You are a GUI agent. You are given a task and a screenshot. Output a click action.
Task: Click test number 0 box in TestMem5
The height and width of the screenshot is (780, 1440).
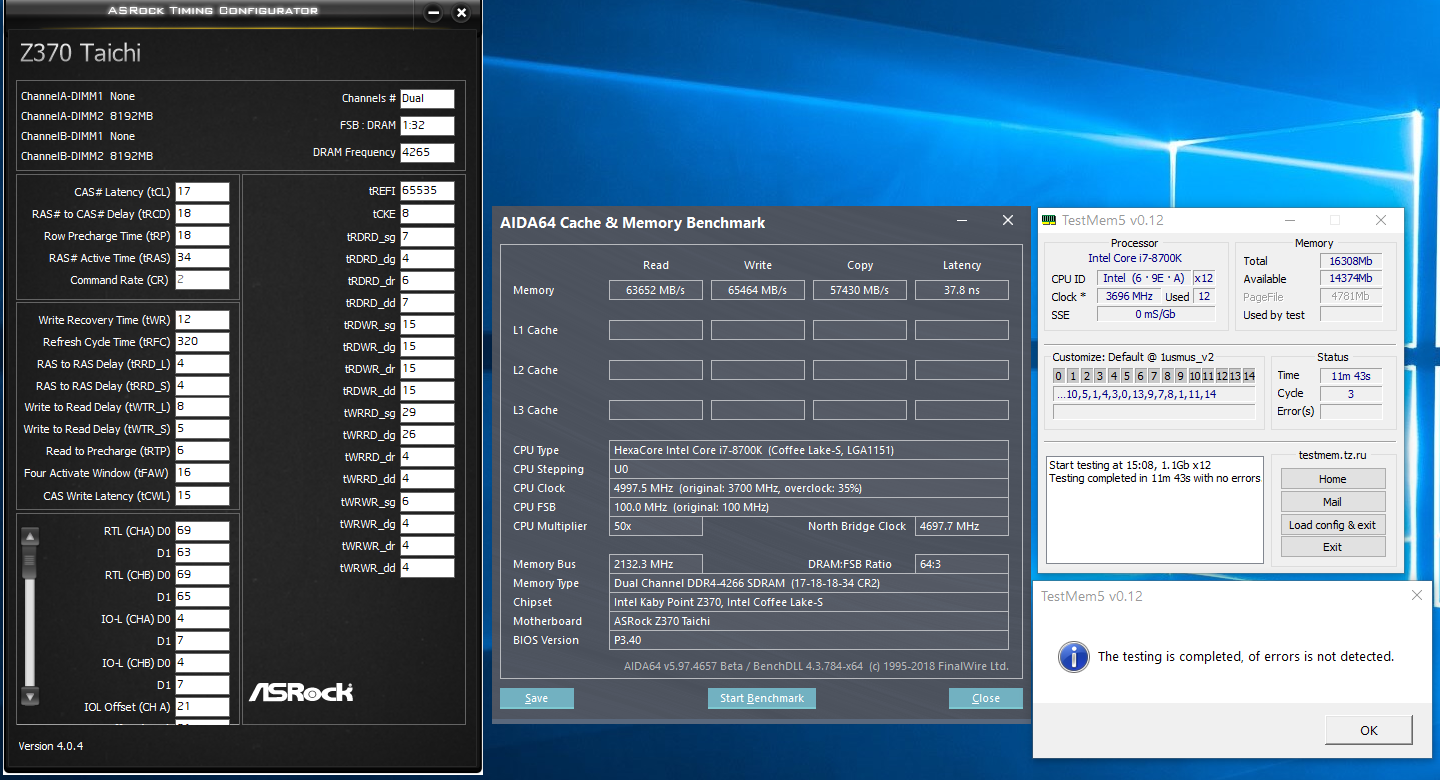1059,376
